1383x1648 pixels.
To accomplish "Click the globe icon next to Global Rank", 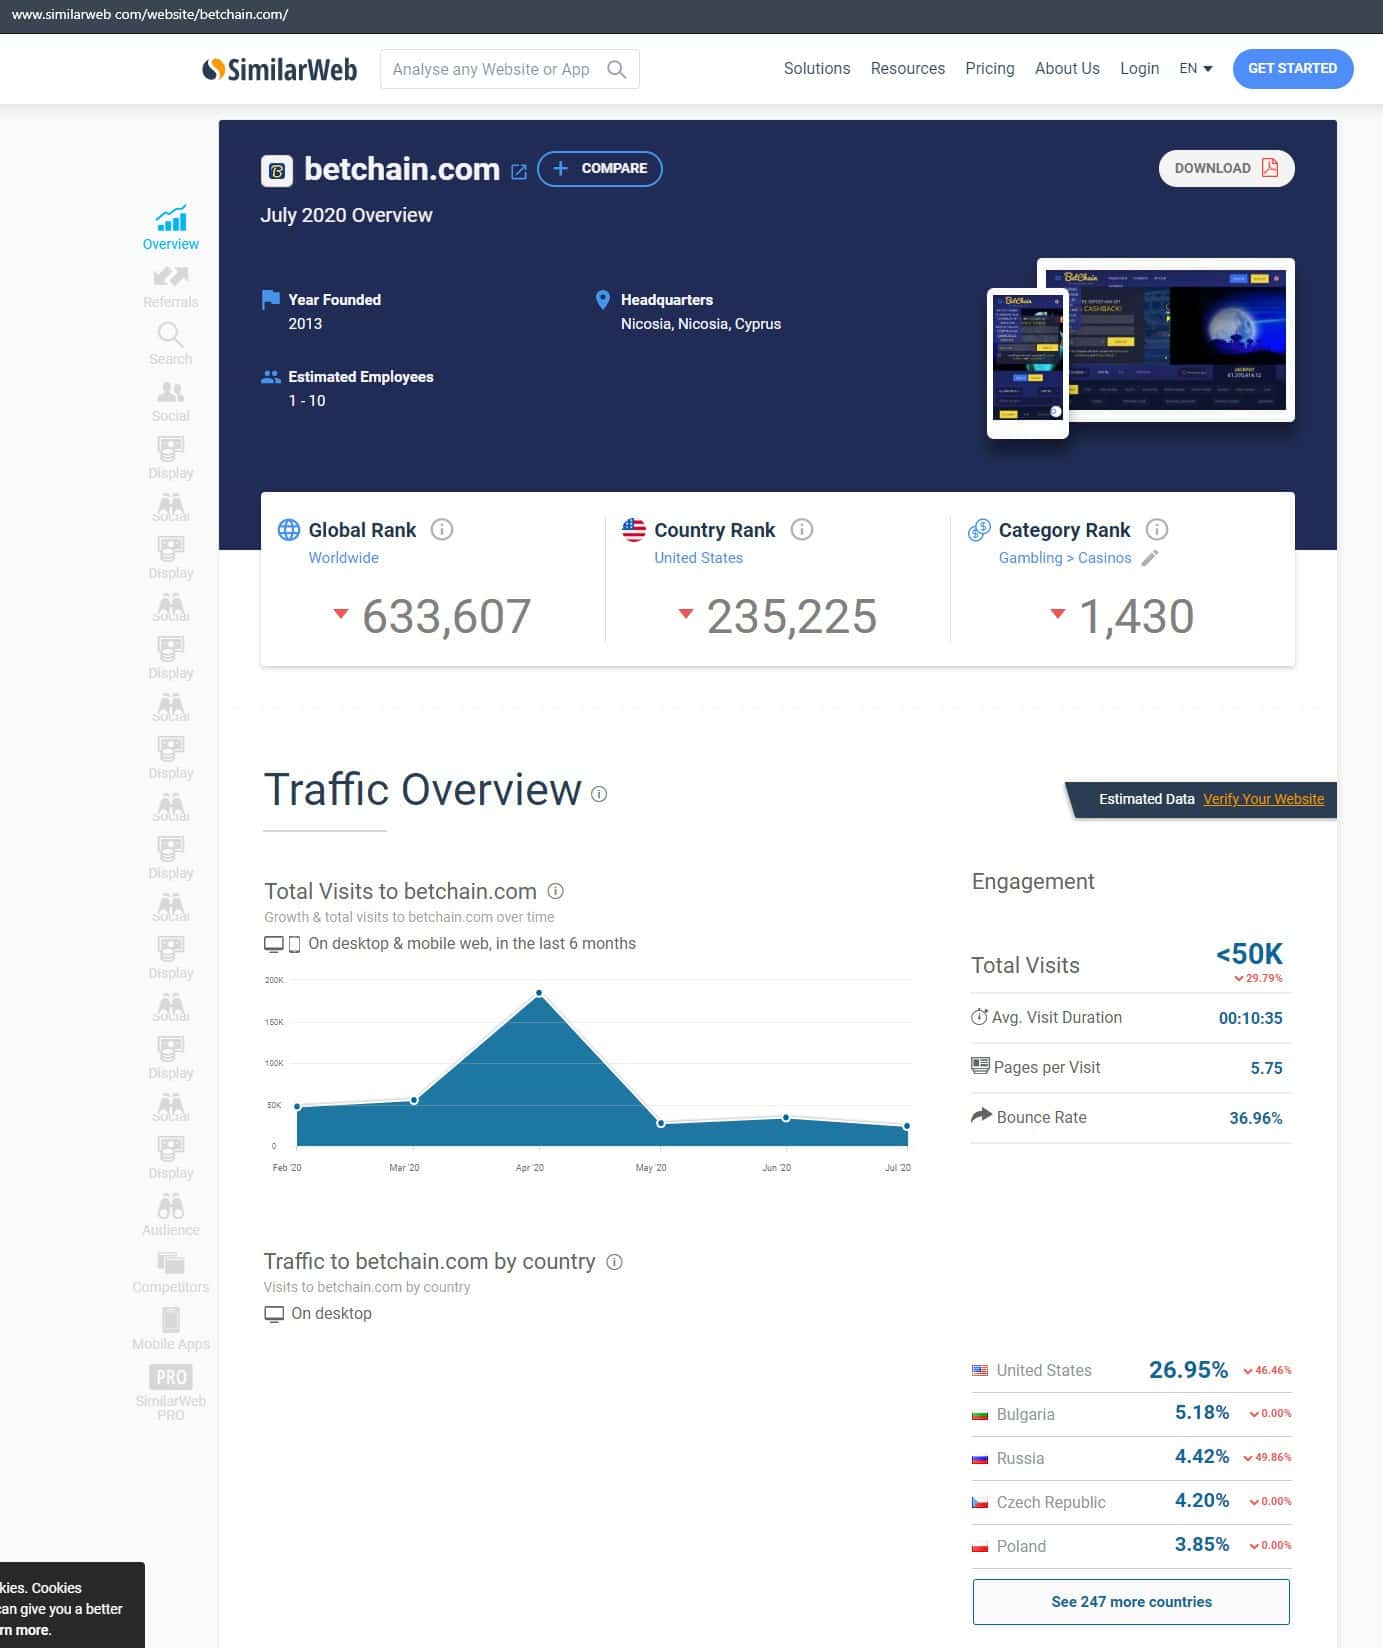I will click(x=289, y=530).
